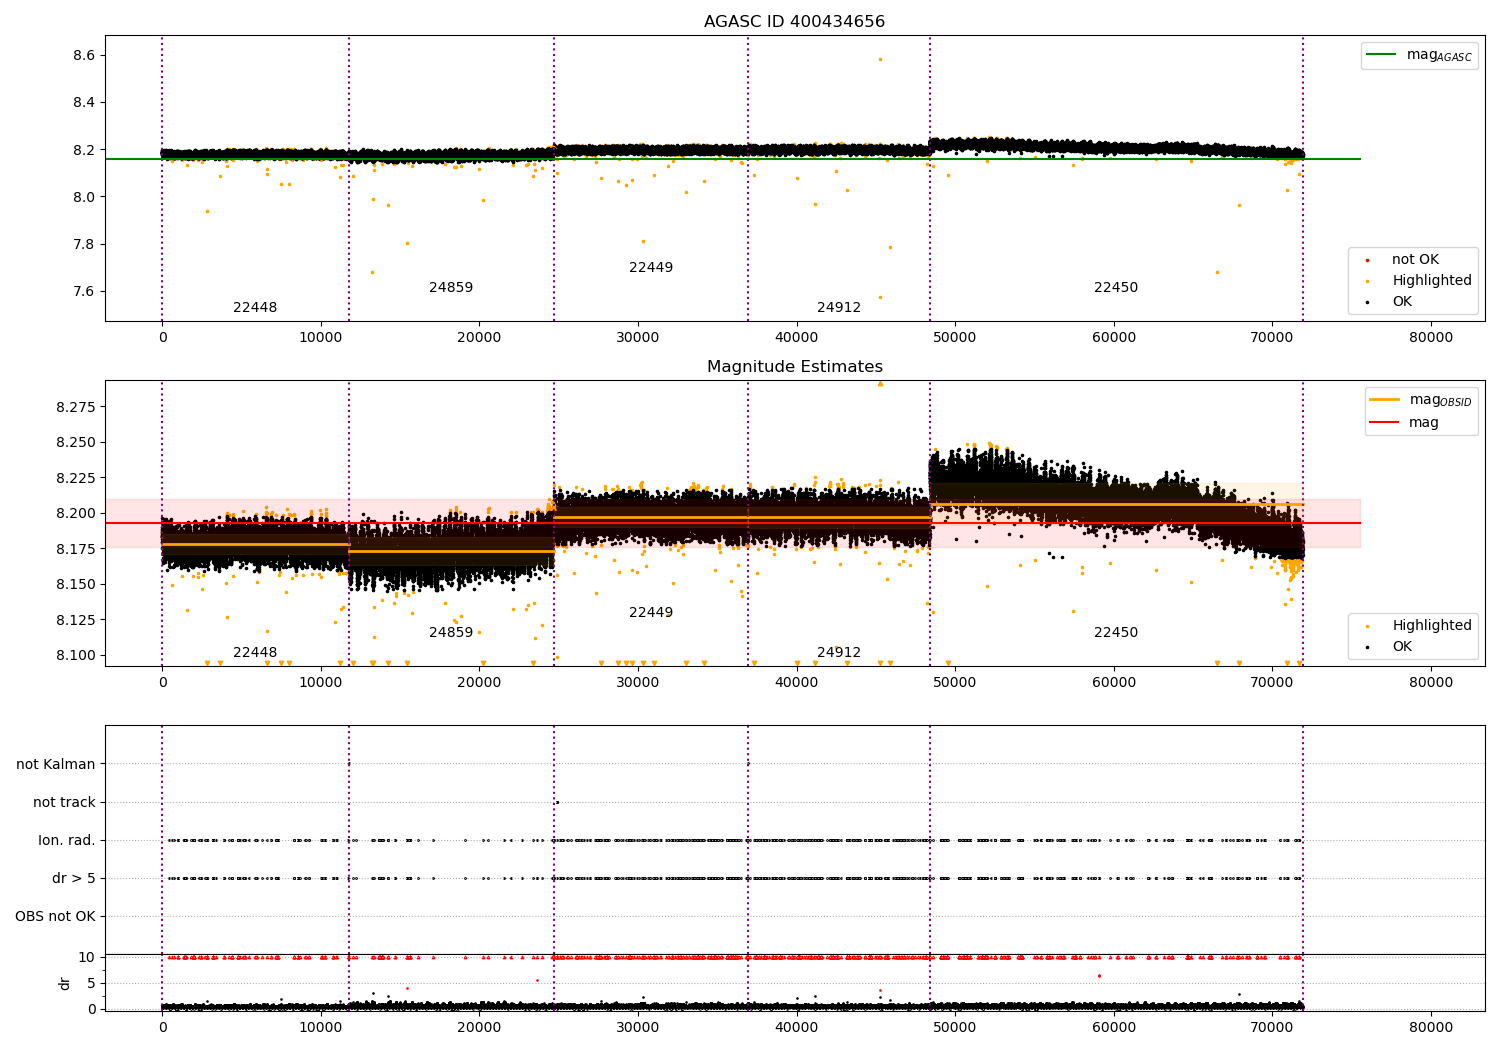This screenshot has width=1500, height=1050.
Task: Click the 40000 x-tick under middle plot
Action: 797,683
